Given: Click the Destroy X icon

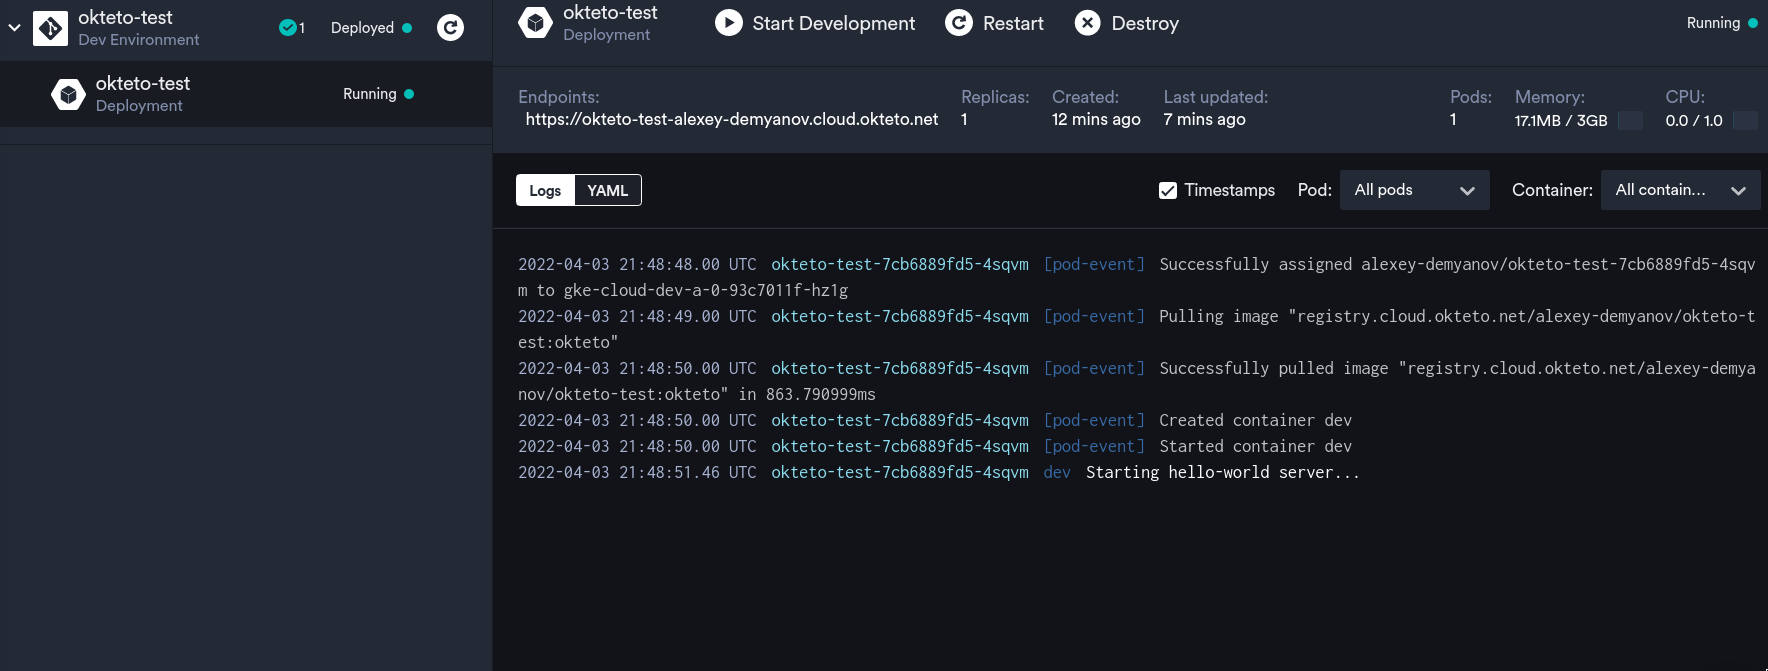Looking at the screenshot, I should [1087, 23].
